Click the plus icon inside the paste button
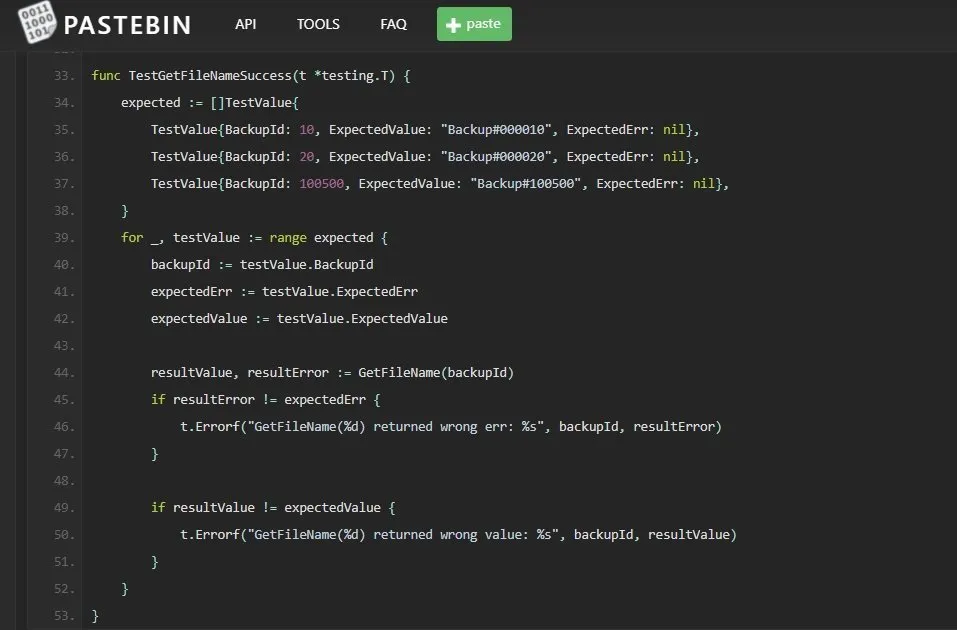Viewport: 957px width, 630px height. tap(454, 25)
